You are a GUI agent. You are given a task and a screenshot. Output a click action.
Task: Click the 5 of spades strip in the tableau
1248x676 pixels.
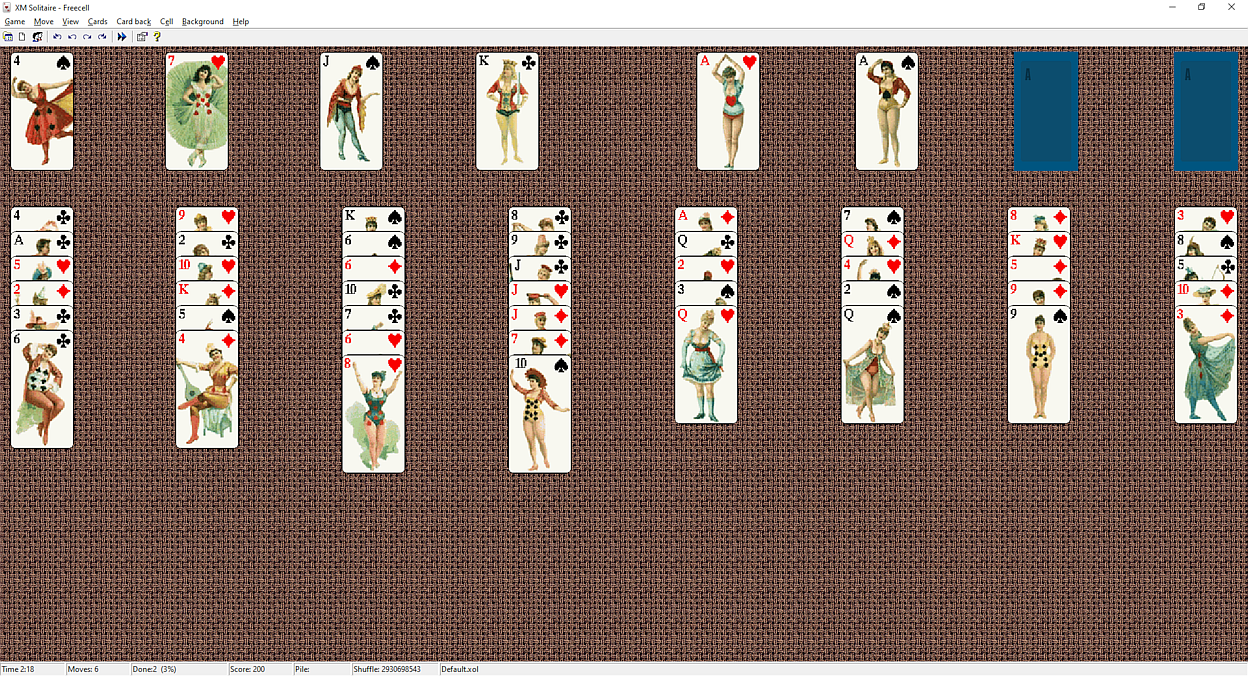[x=207, y=318]
